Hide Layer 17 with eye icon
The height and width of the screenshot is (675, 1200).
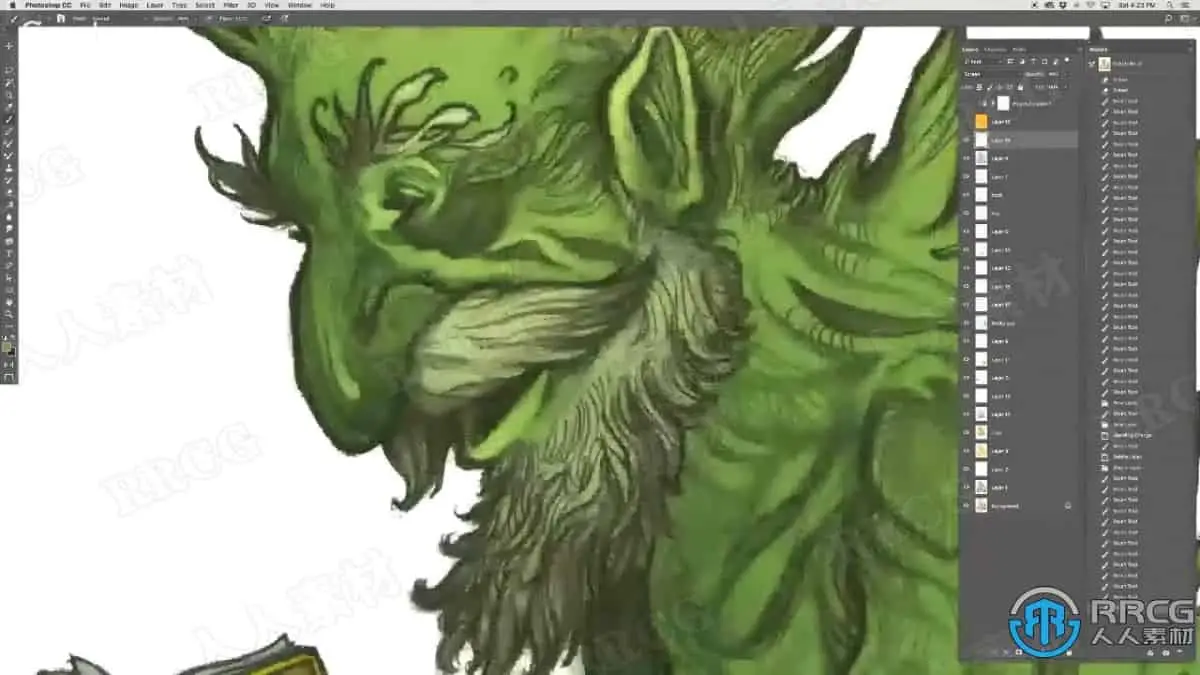click(x=967, y=305)
